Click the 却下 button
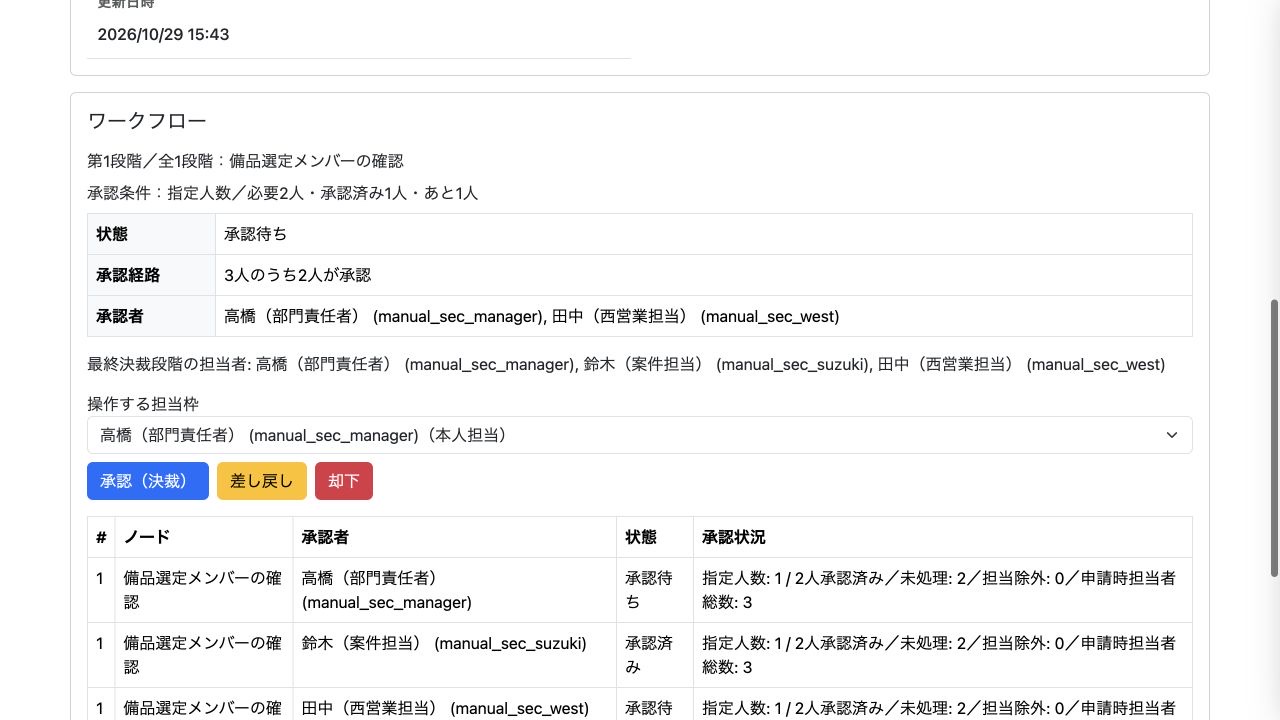The height and width of the screenshot is (720, 1280). coord(344,481)
